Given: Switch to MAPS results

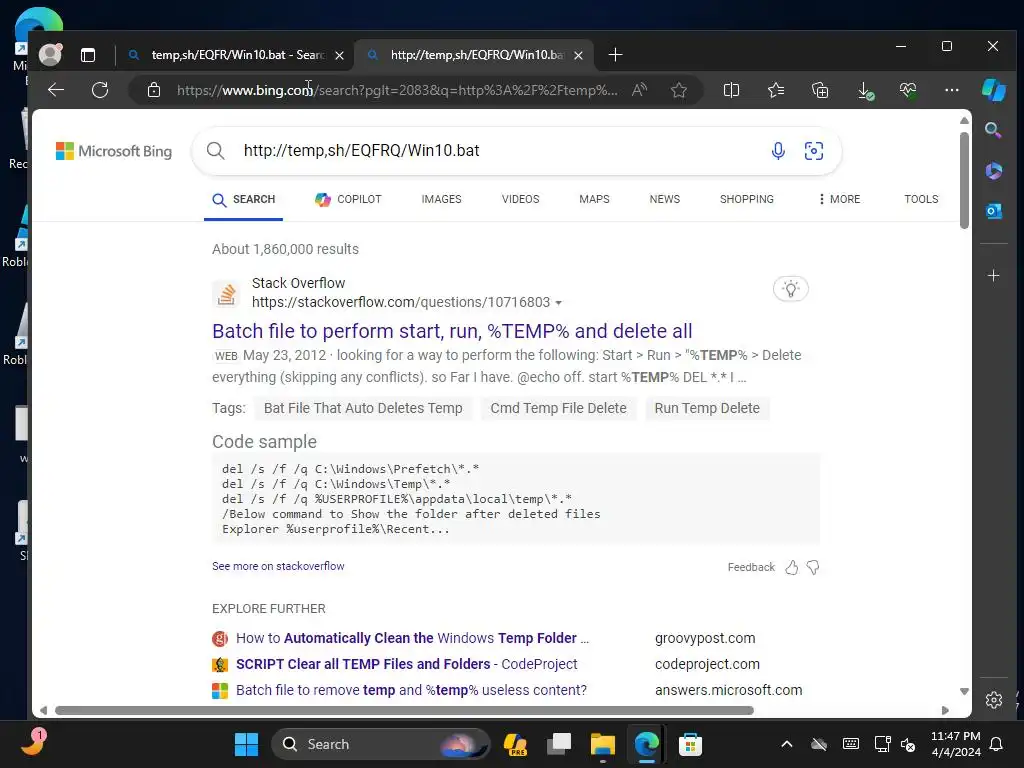Looking at the screenshot, I should (594, 199).
